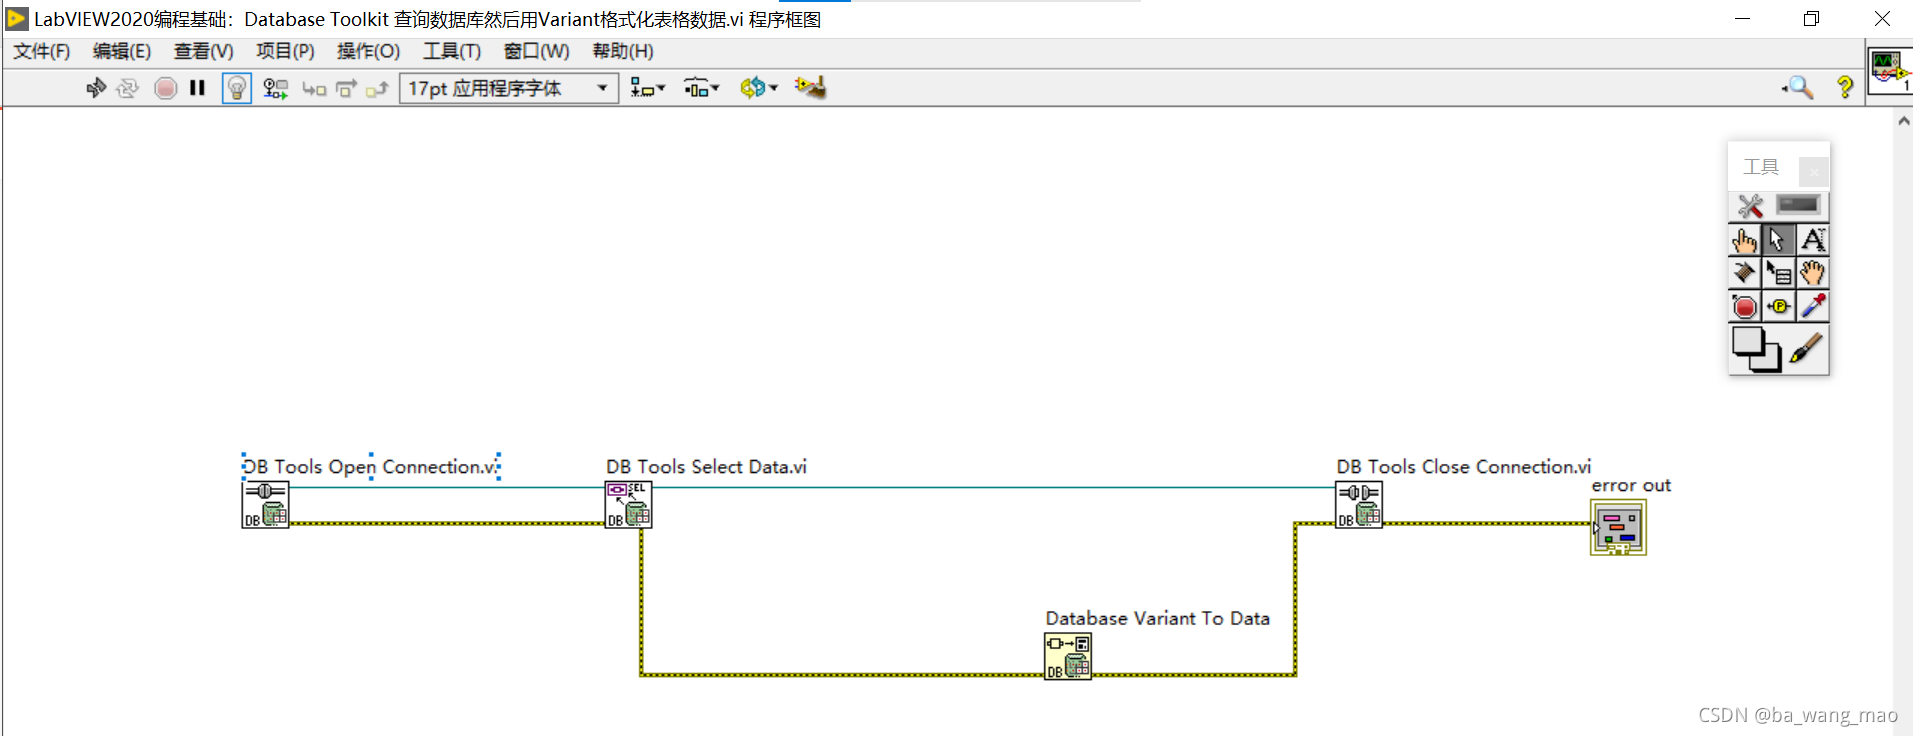1913x736 pixels.
Task: Click the Search magnifier icon
Action: click(x=1798, y=88)
